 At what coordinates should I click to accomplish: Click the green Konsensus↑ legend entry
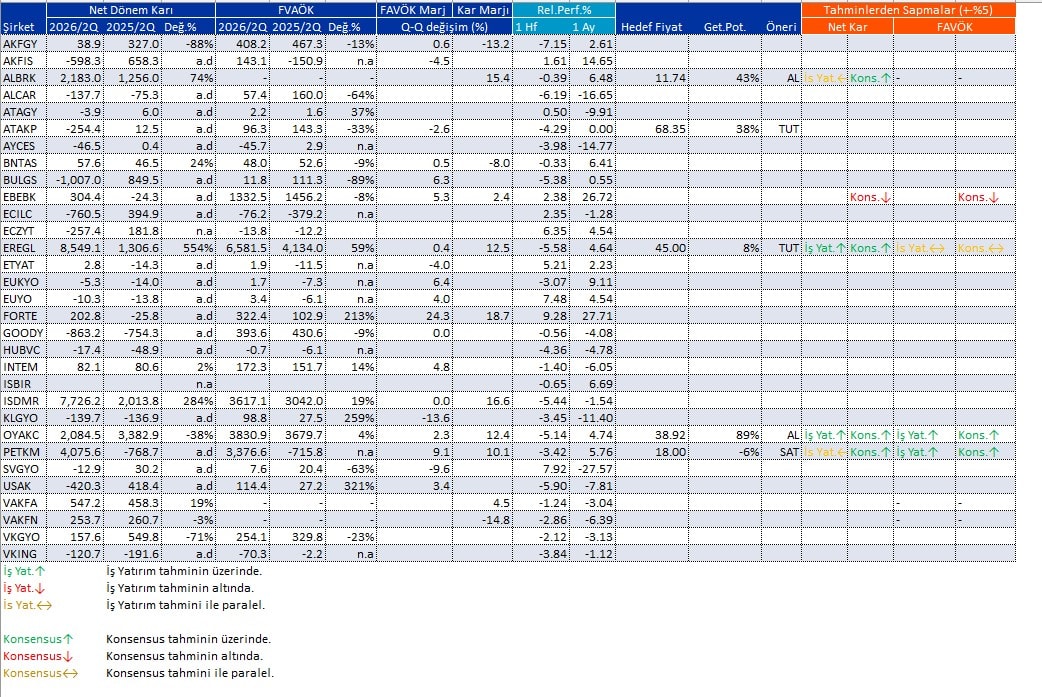click(x=38, y=639)
